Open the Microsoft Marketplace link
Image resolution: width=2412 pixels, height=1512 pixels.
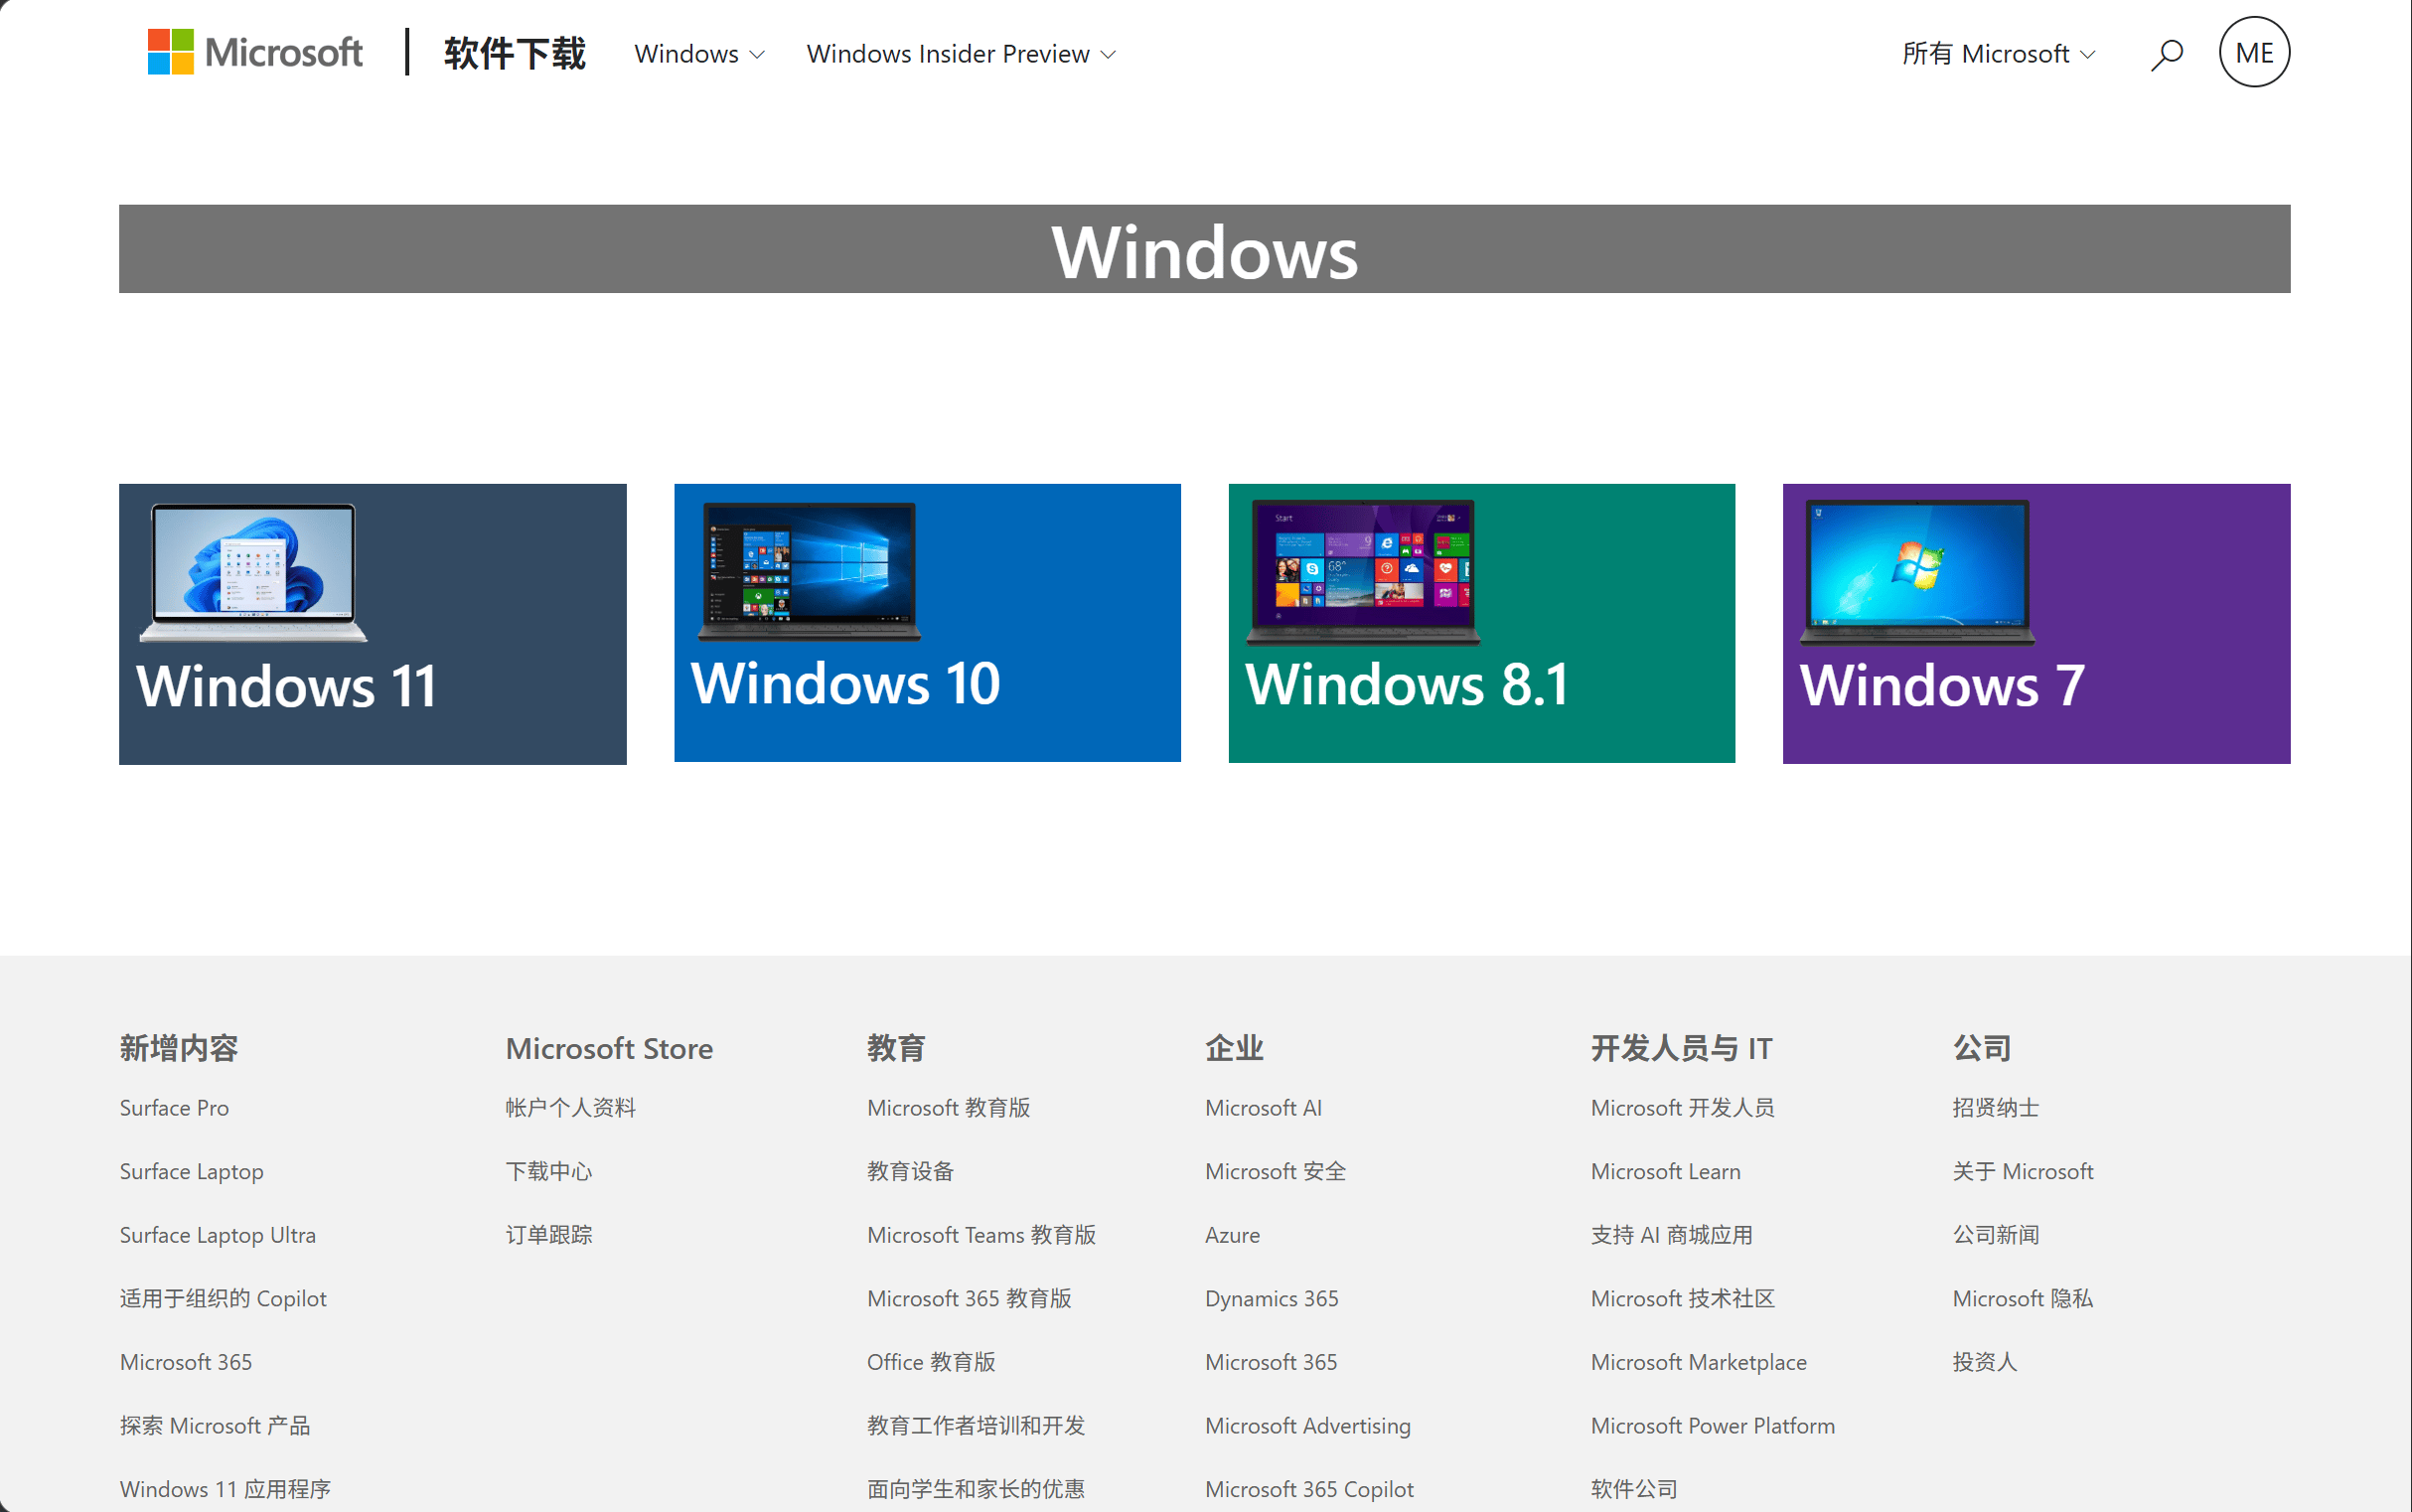pos(1698,1362)
